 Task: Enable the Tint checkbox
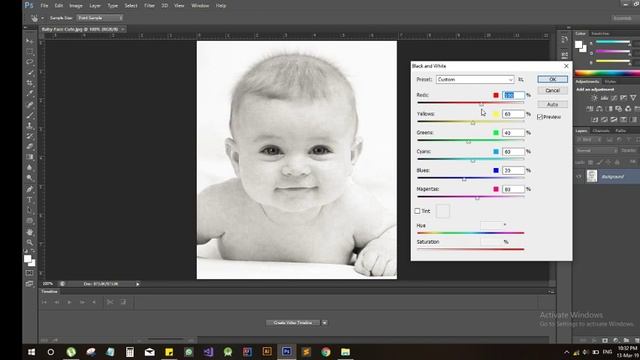coord(417,211)
